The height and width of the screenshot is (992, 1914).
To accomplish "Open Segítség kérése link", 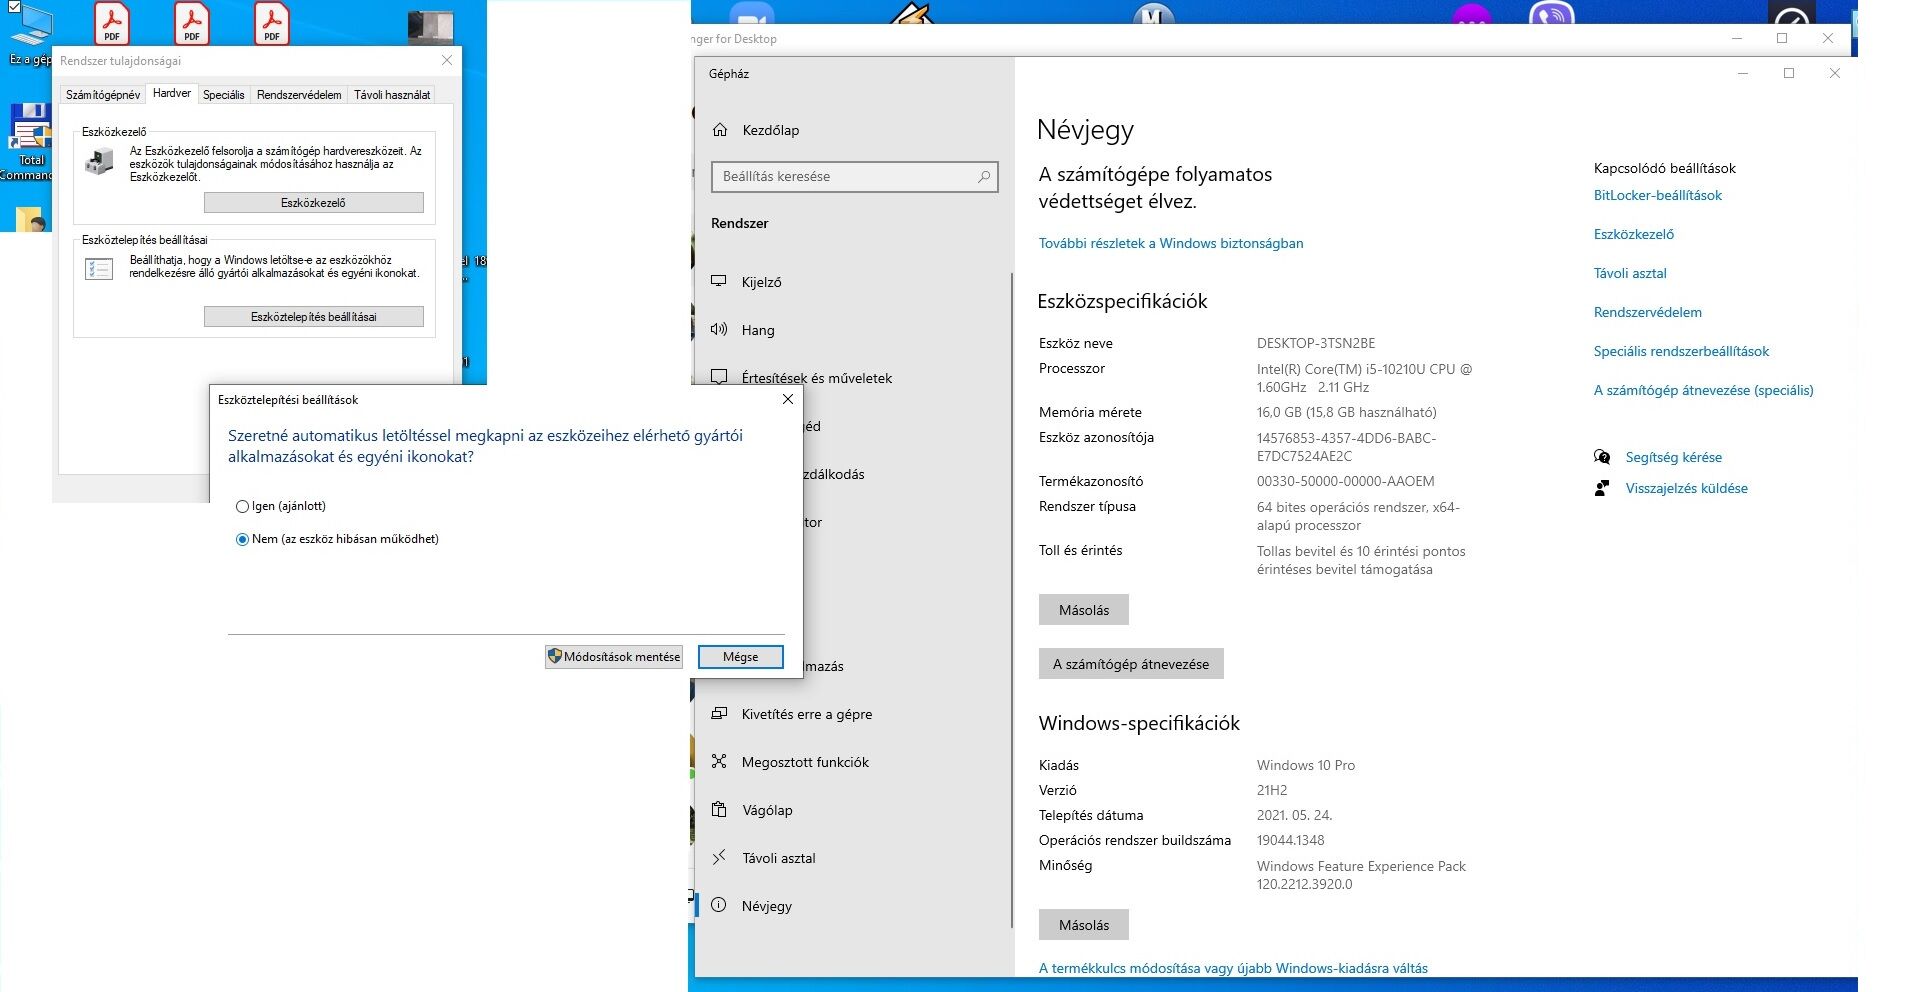I will [x=1673, y=457].
